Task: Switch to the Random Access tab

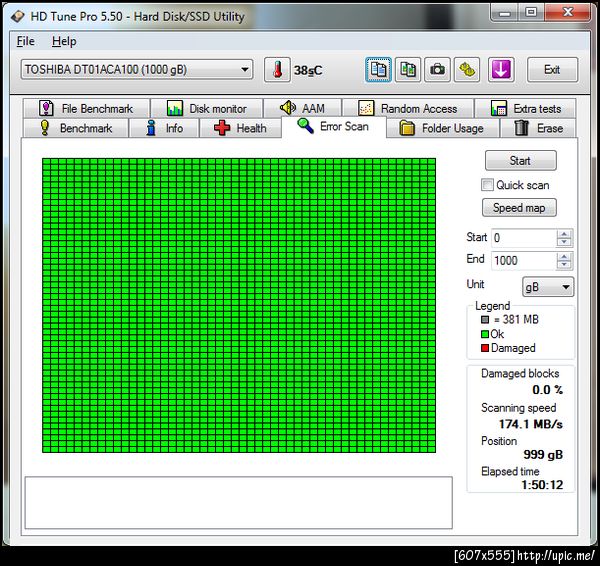Action: click(408, 108)
